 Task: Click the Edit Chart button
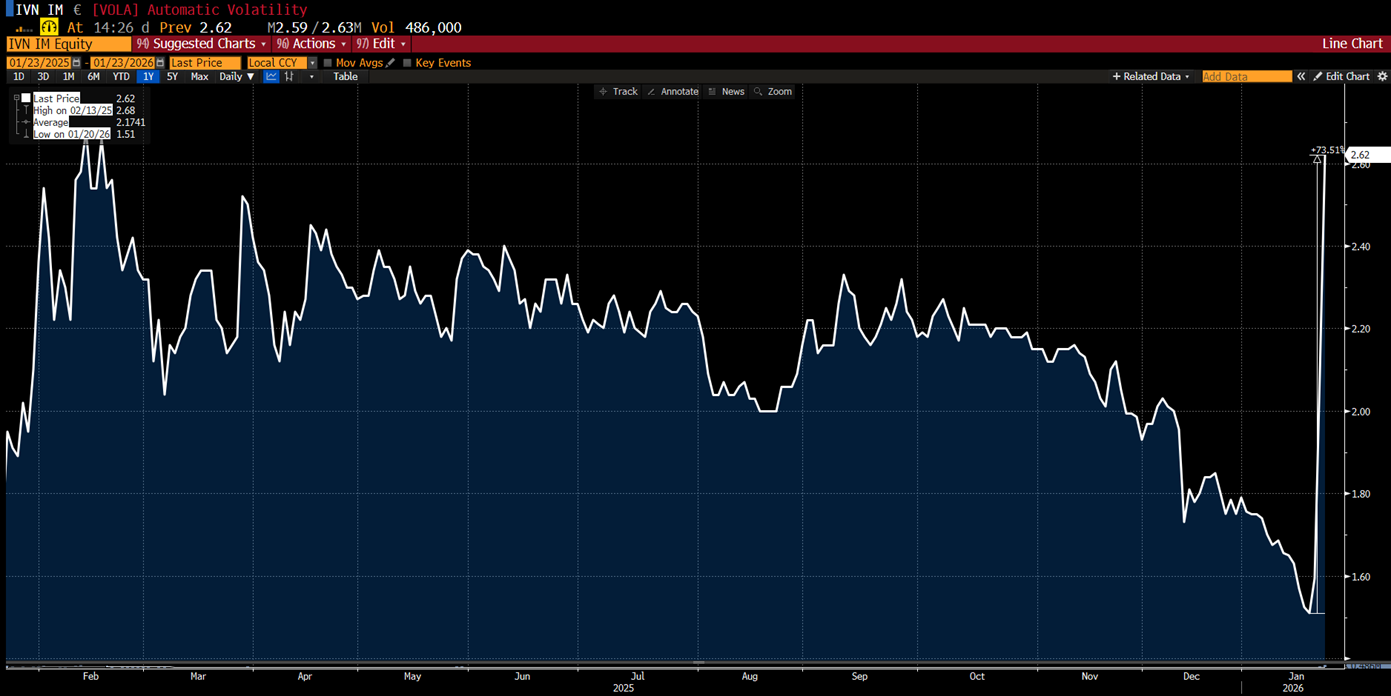1341,77
